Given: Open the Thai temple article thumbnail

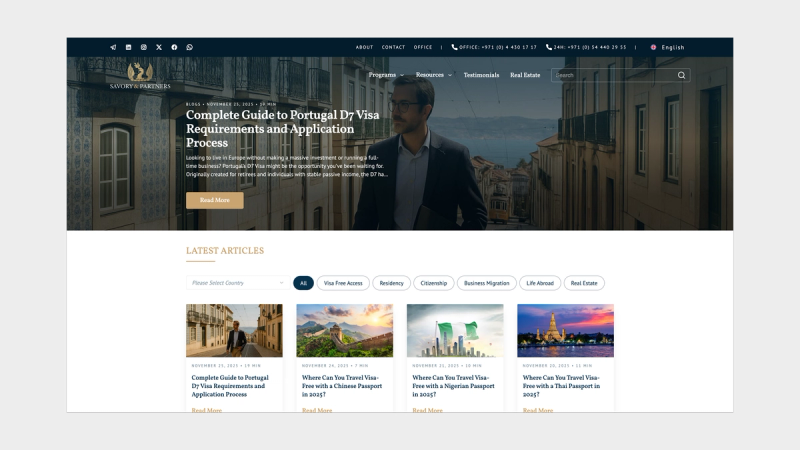Looking at the screenshot, I should coord(565,331).
